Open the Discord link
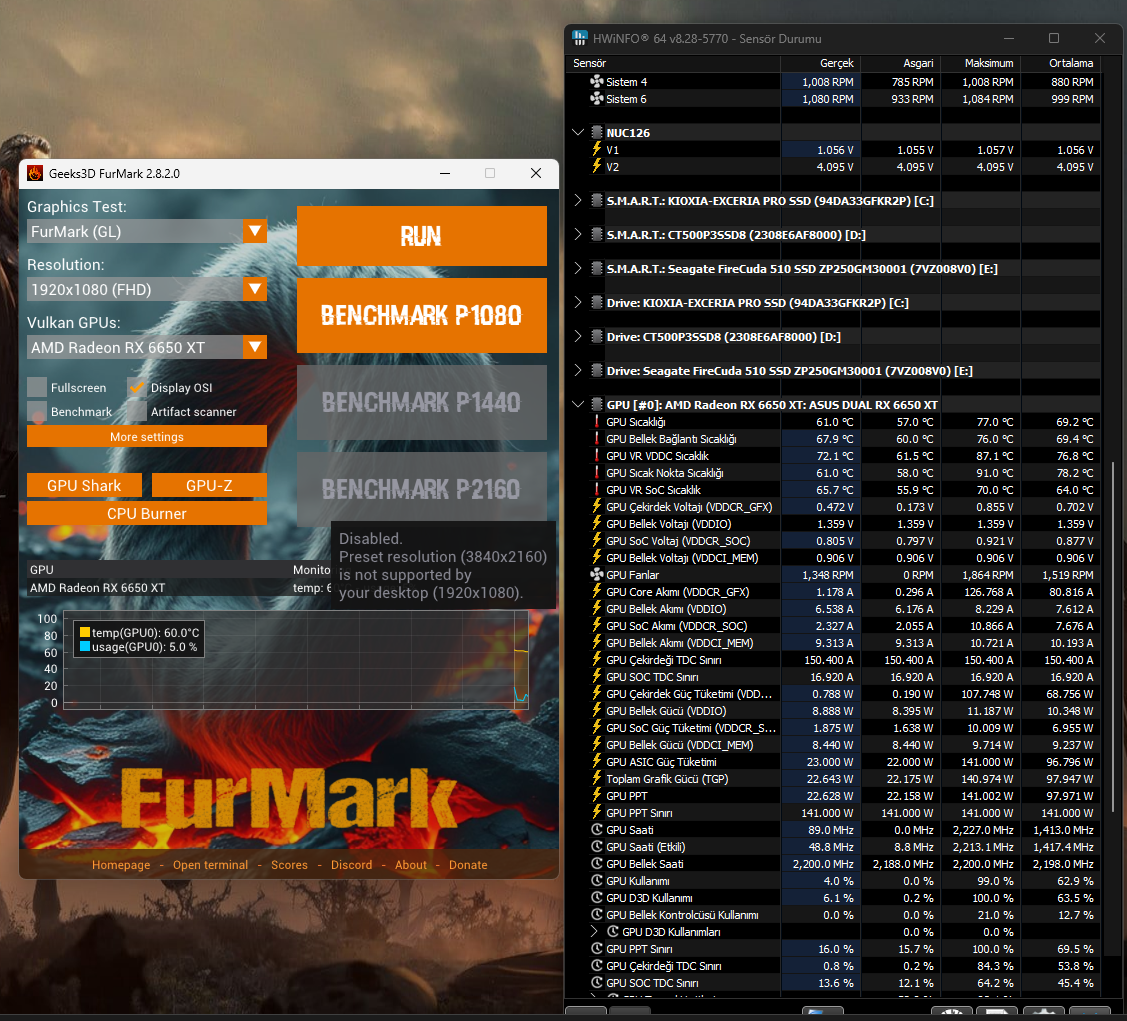The height and width of the screenshot is (1021, 1127). pyautogui.click(x=351, y=865)
